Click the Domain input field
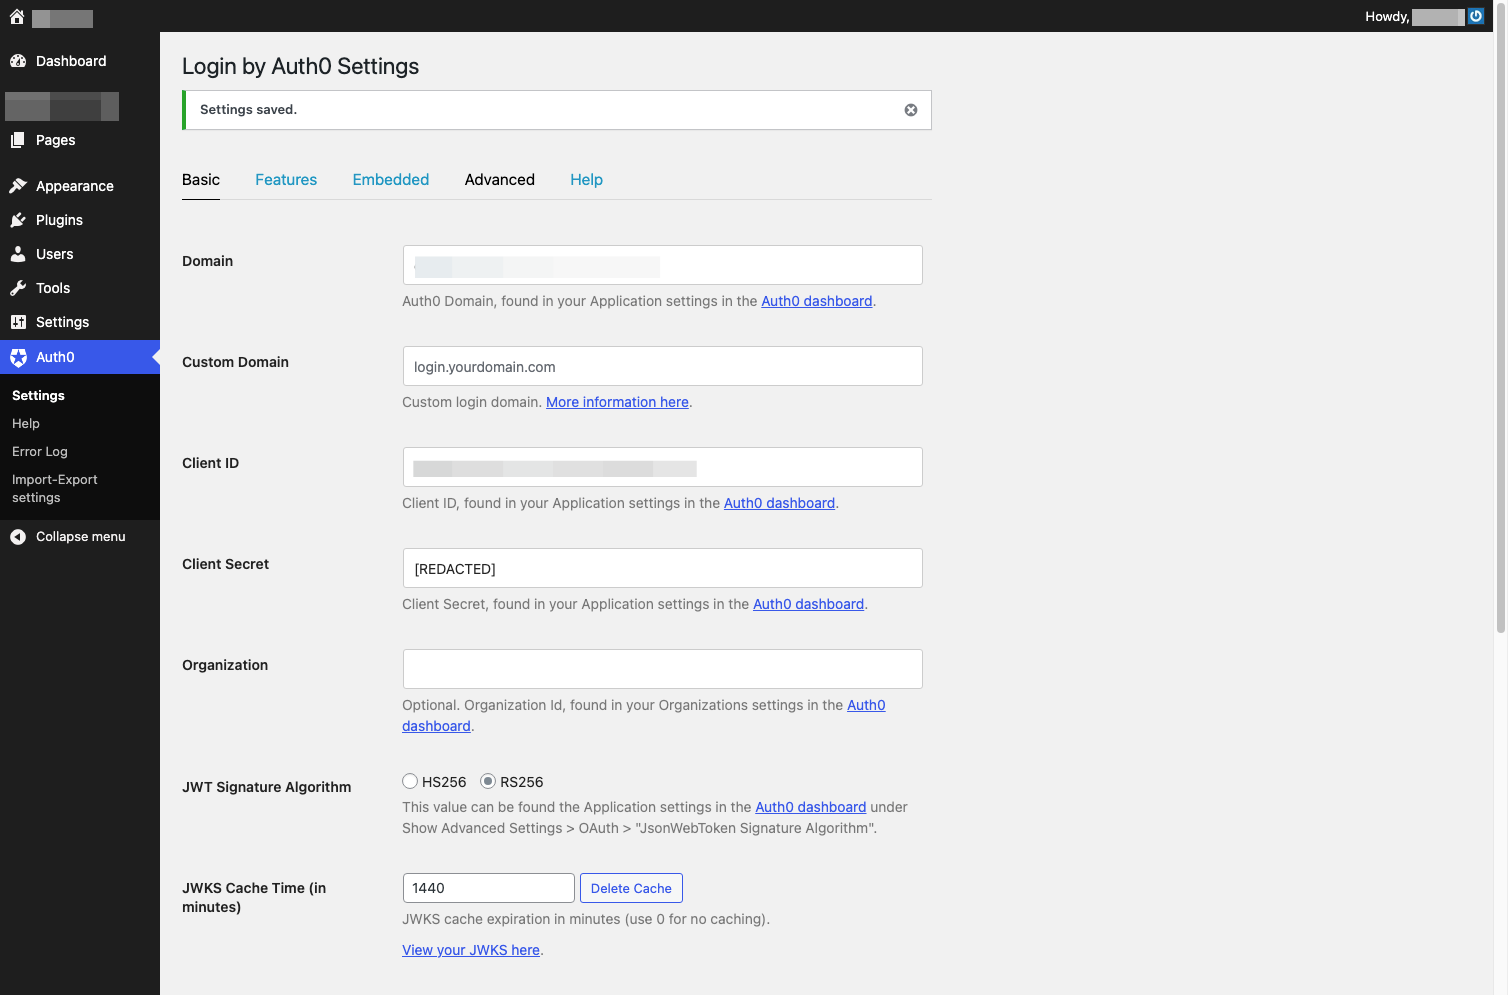 [662, 265]
